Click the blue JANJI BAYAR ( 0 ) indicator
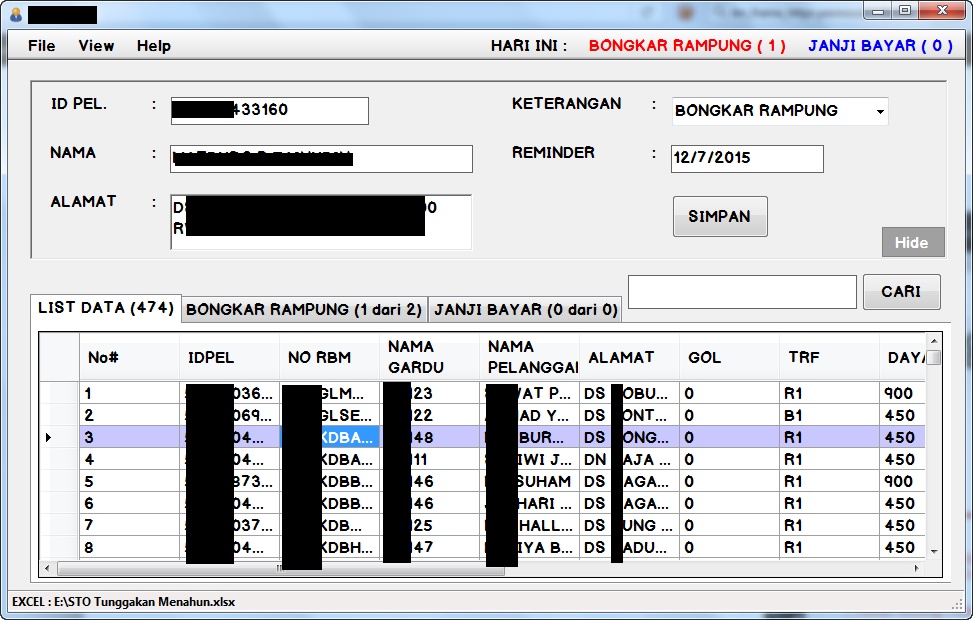 coord(880,46)
